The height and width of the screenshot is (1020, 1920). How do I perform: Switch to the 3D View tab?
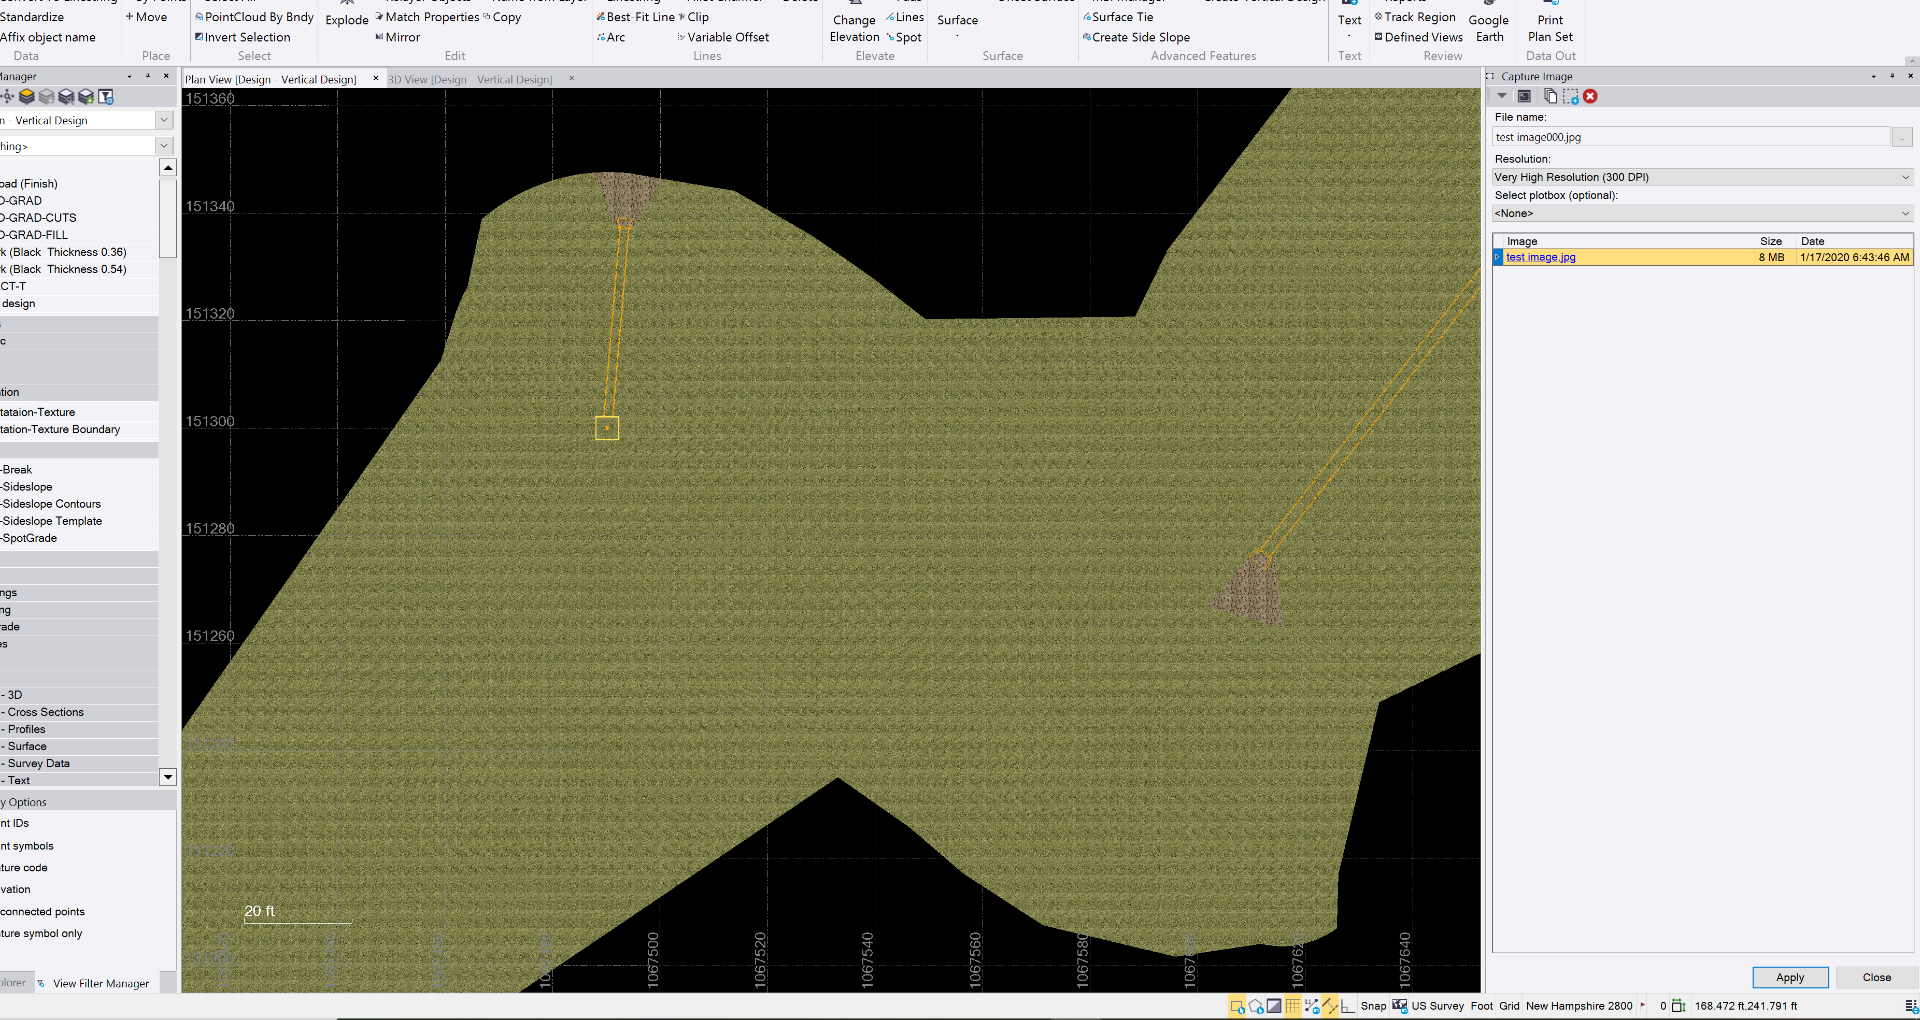pos(469,79)
